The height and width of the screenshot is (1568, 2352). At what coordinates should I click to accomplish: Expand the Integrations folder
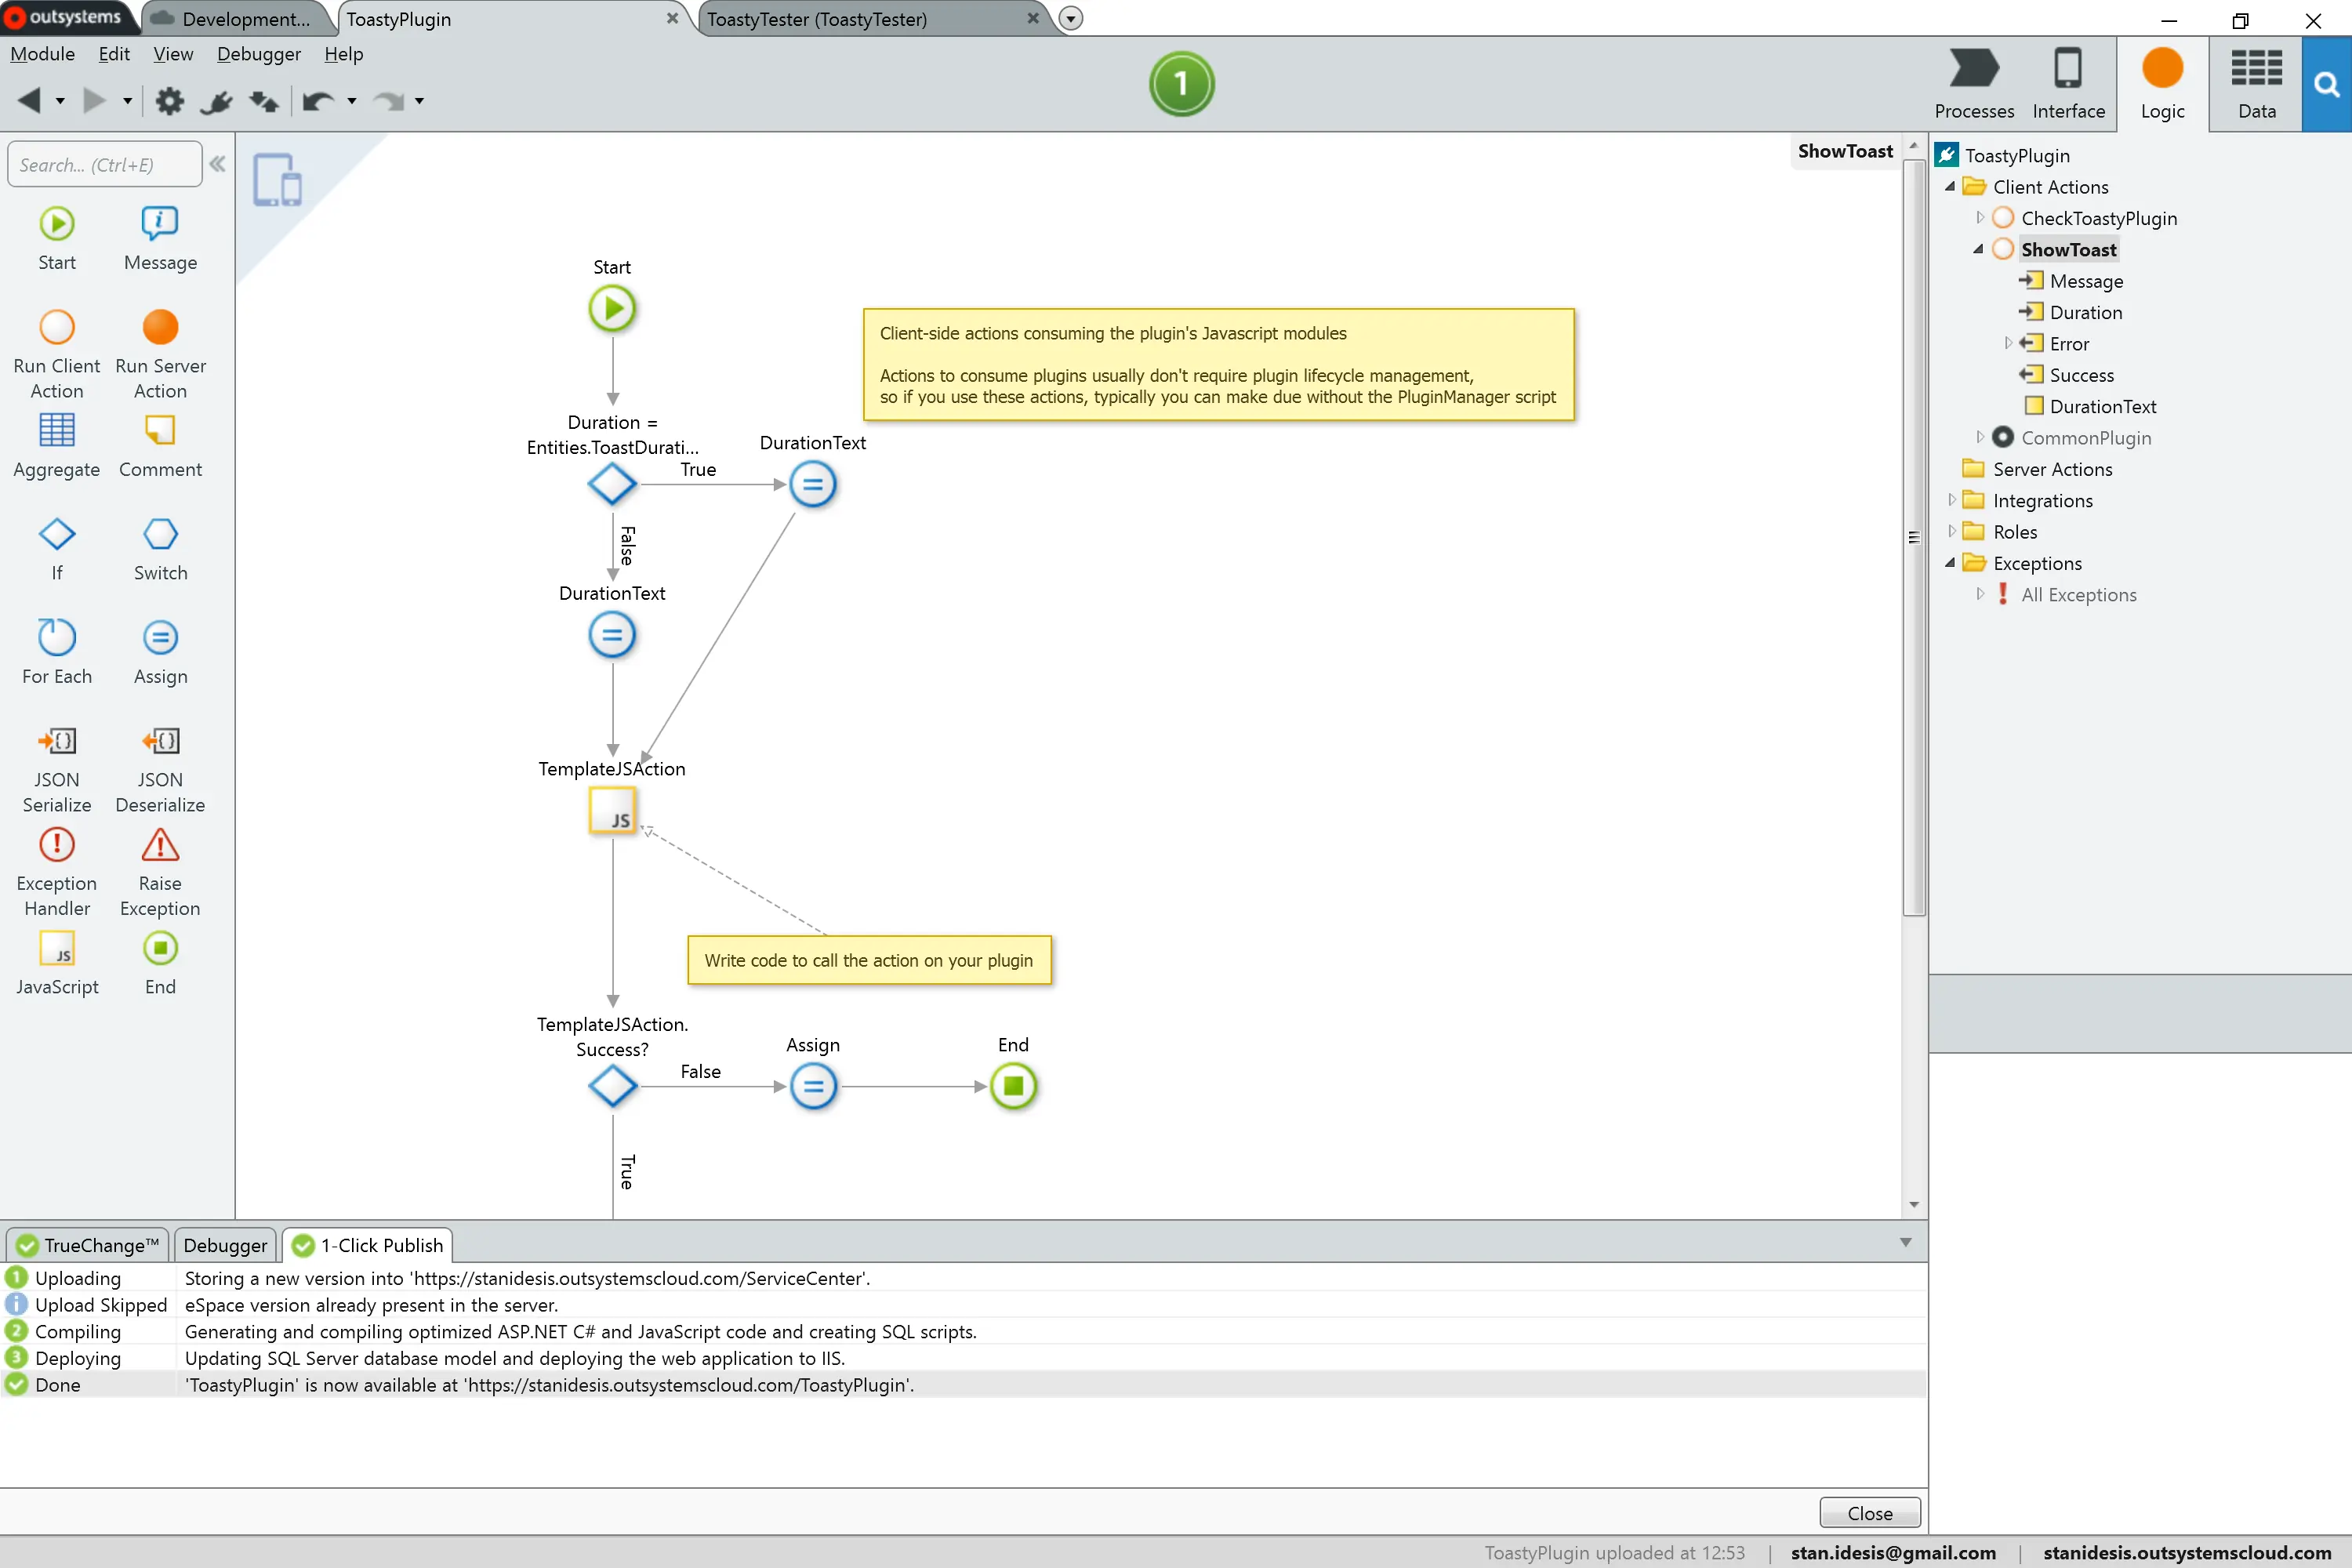click(1951, 500)
